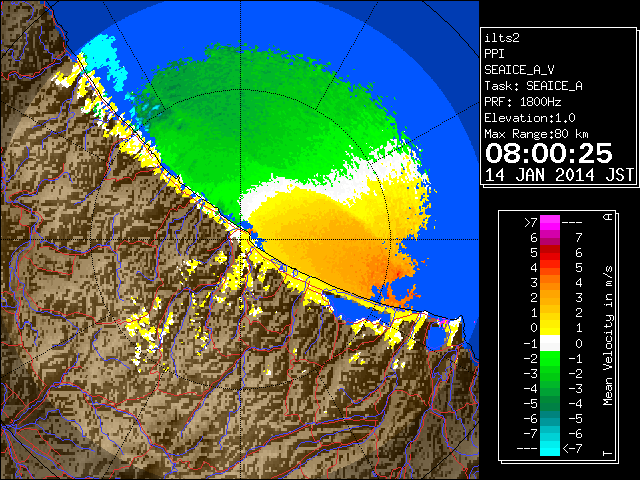Viewport: 640px width, 480px height.
Task: Select the 'Elevation:1.0' entry
Action: (x=529, y=118)
